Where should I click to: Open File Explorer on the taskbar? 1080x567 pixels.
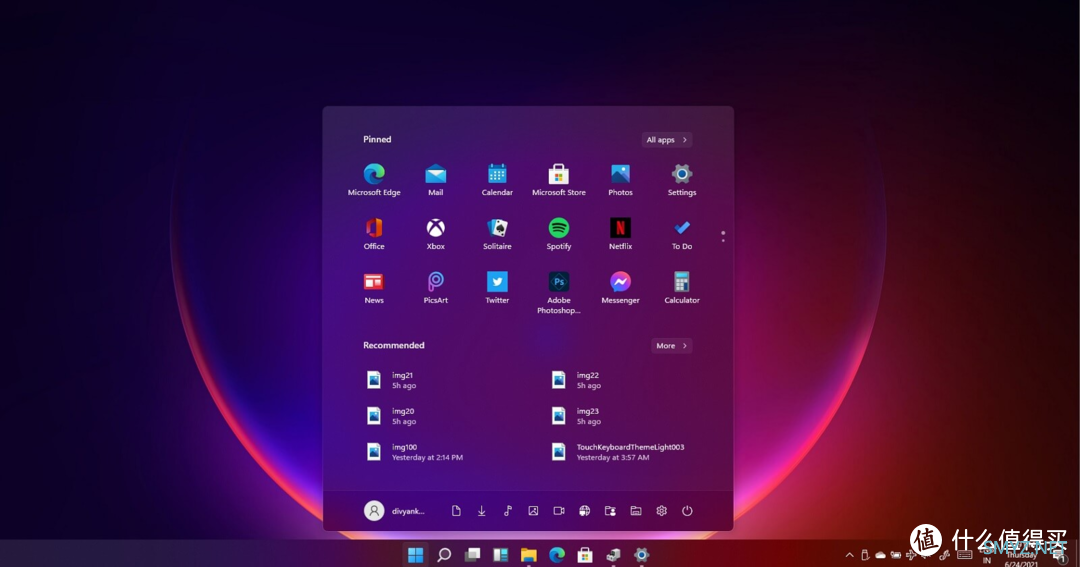529,555
